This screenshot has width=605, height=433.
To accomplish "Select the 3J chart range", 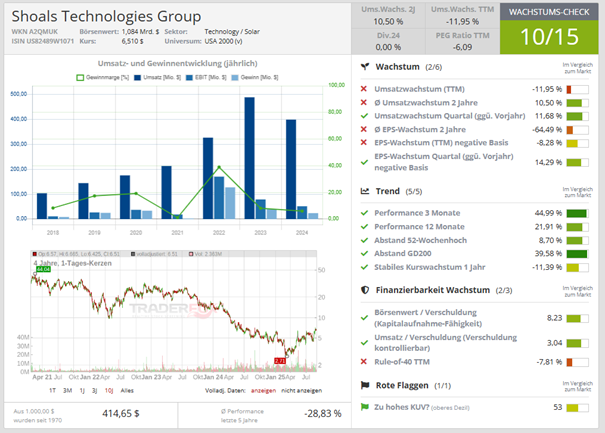I will (95, 391).
